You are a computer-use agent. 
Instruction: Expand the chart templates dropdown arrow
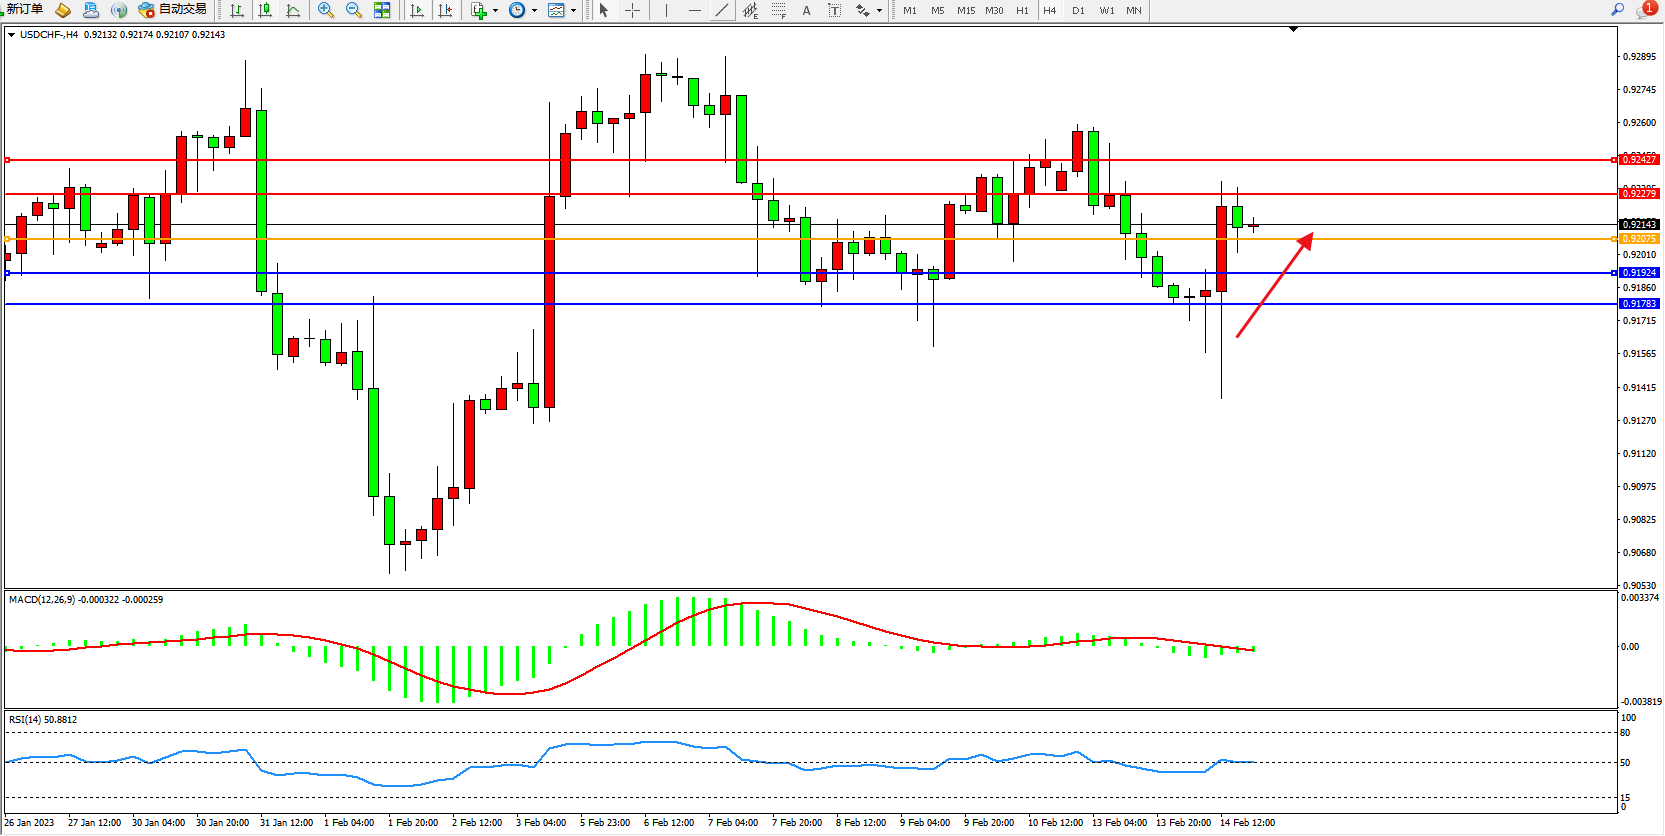point(573,11)
